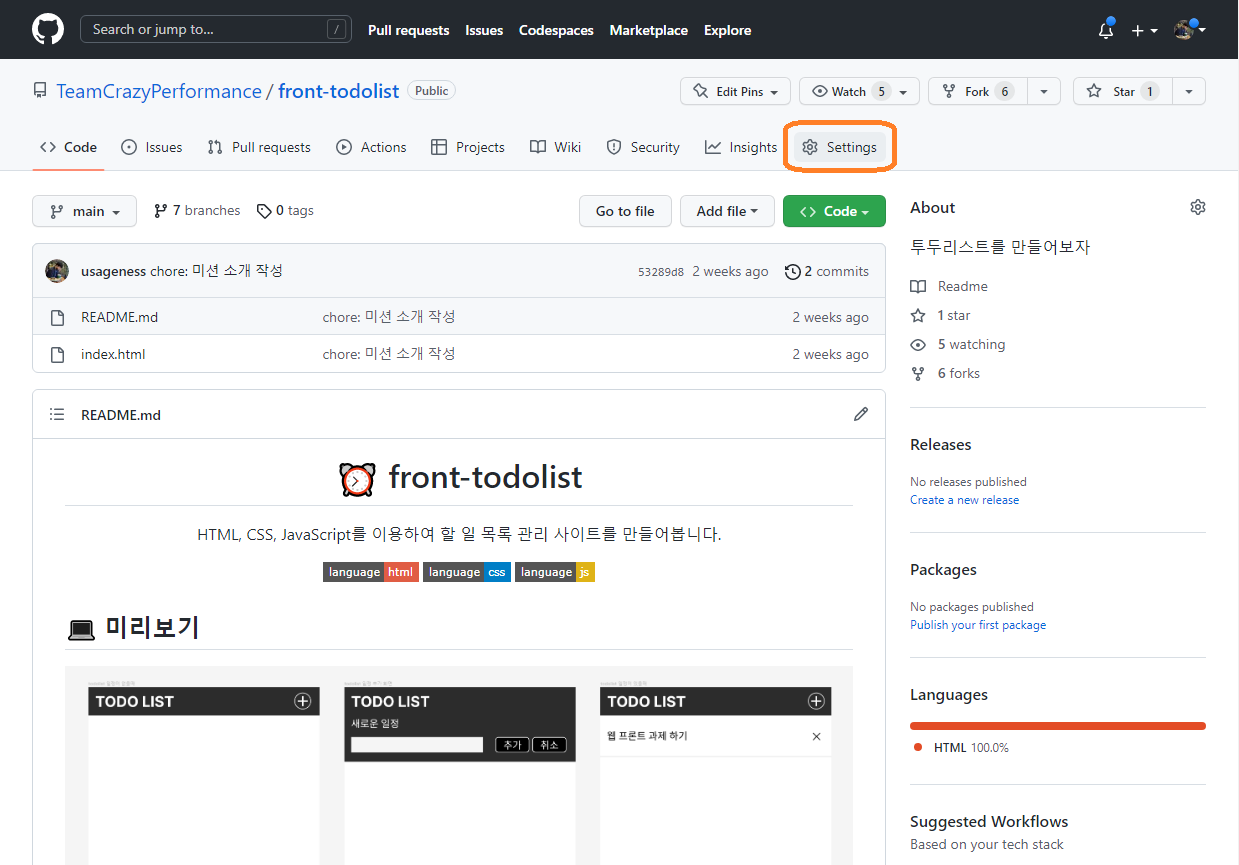Click second TODO LIST preview image

(x=460, y=772)
